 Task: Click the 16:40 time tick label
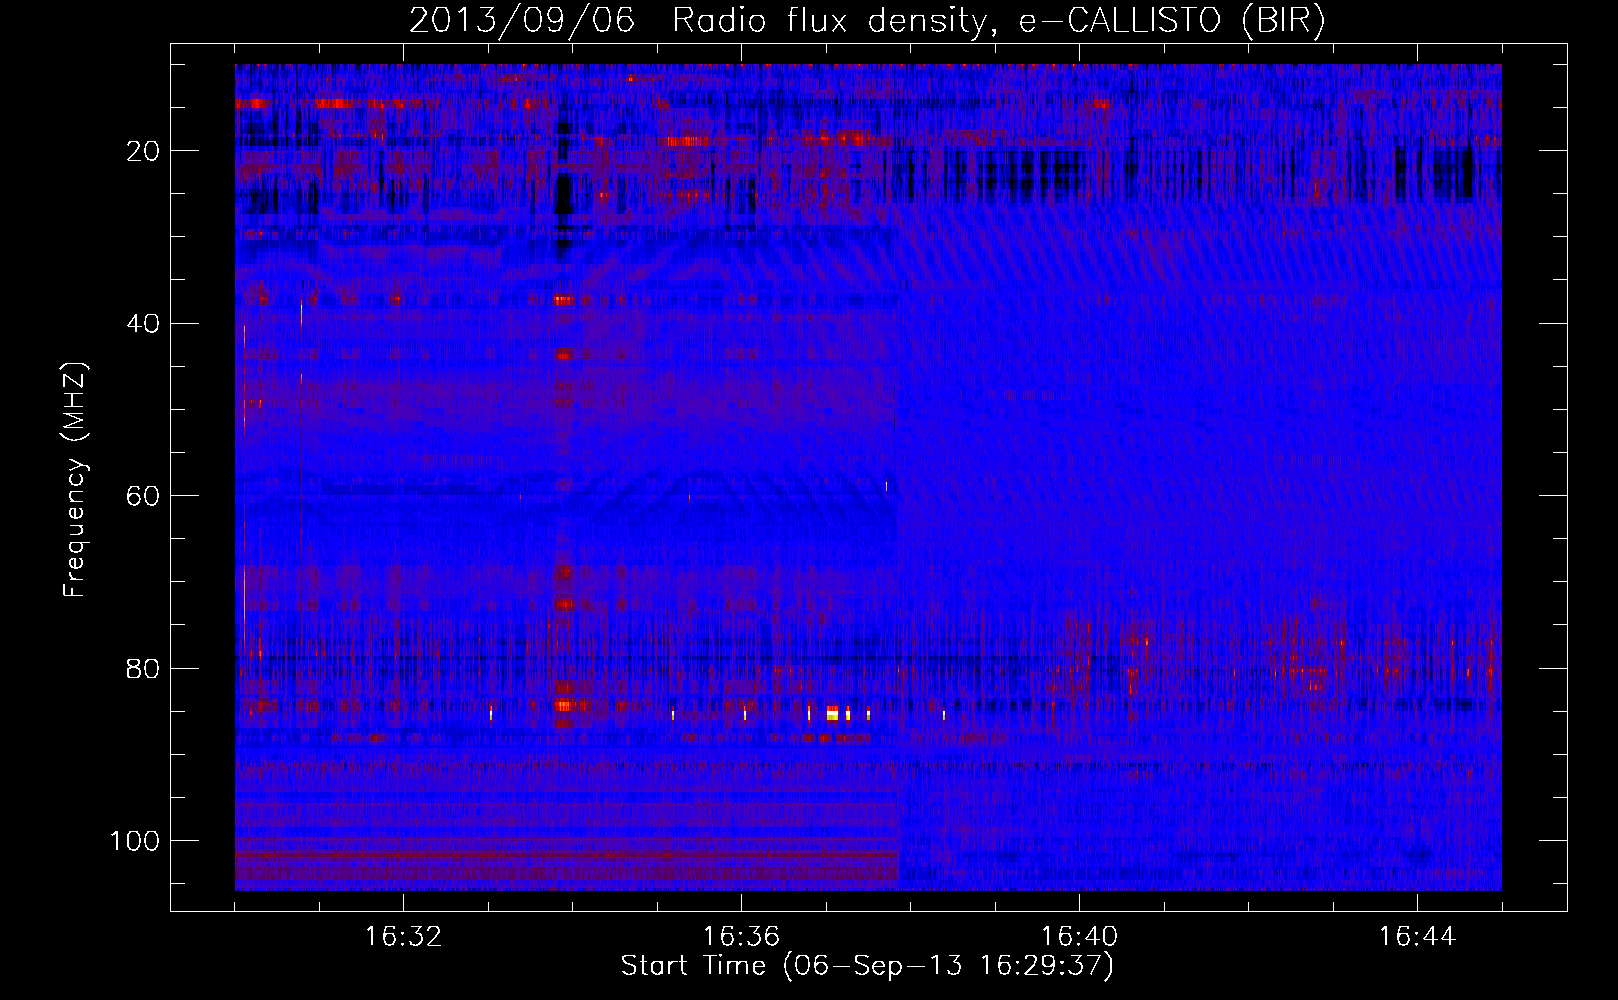(1079, 937)
